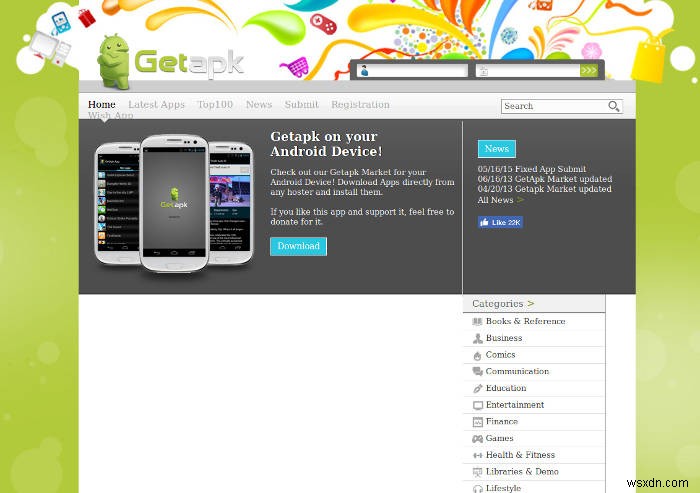Click the Comics category icon

point(477,355)
